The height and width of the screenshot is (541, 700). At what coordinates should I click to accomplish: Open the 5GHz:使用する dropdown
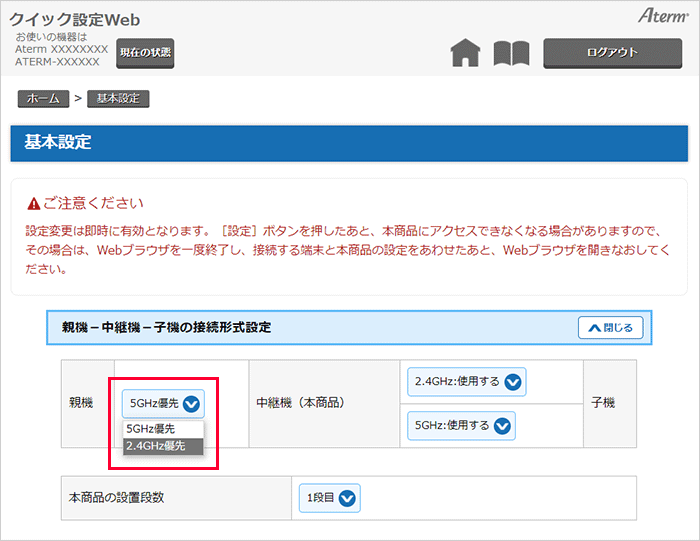coord(461,425)
